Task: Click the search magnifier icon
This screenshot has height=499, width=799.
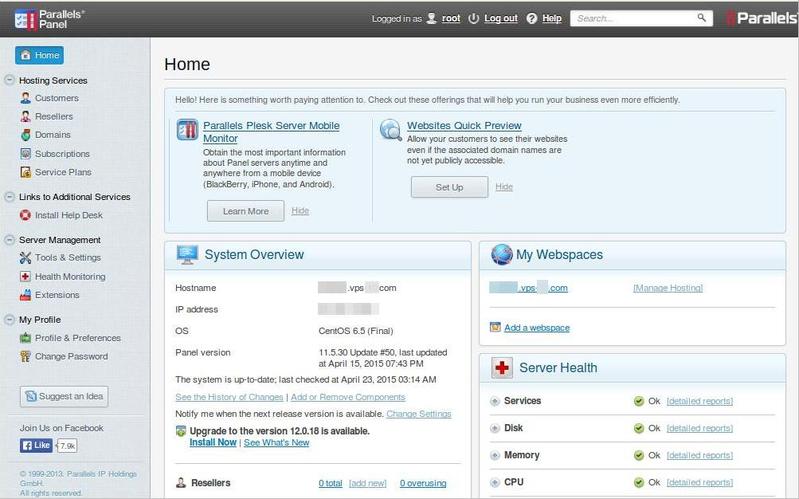Action: [703, 18]
